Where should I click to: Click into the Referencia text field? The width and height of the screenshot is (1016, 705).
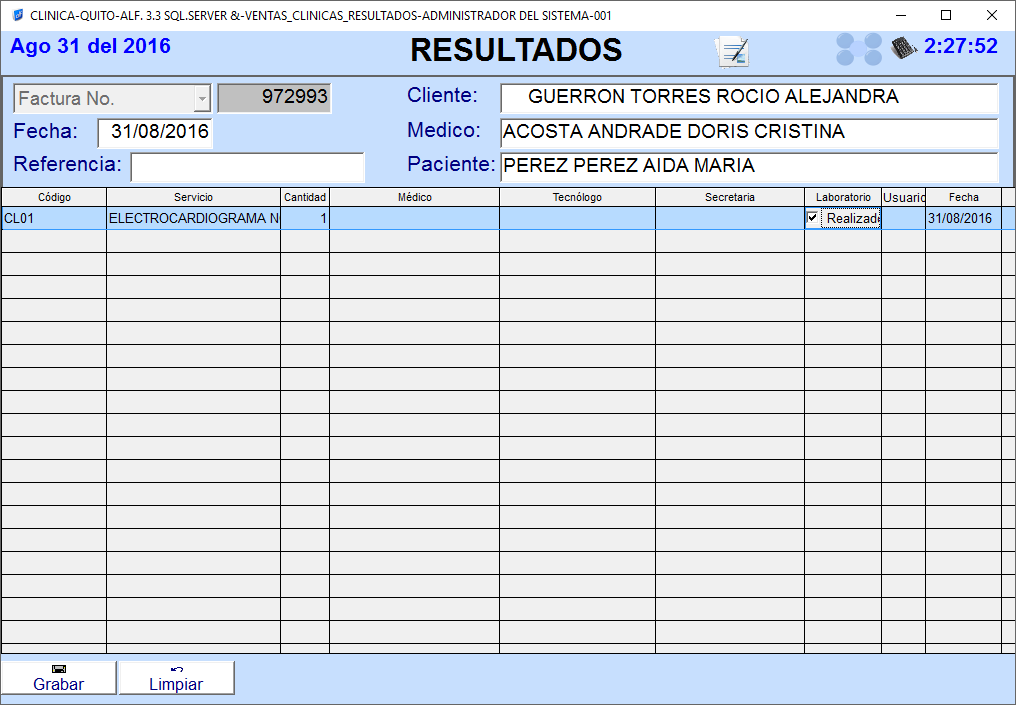247,165
